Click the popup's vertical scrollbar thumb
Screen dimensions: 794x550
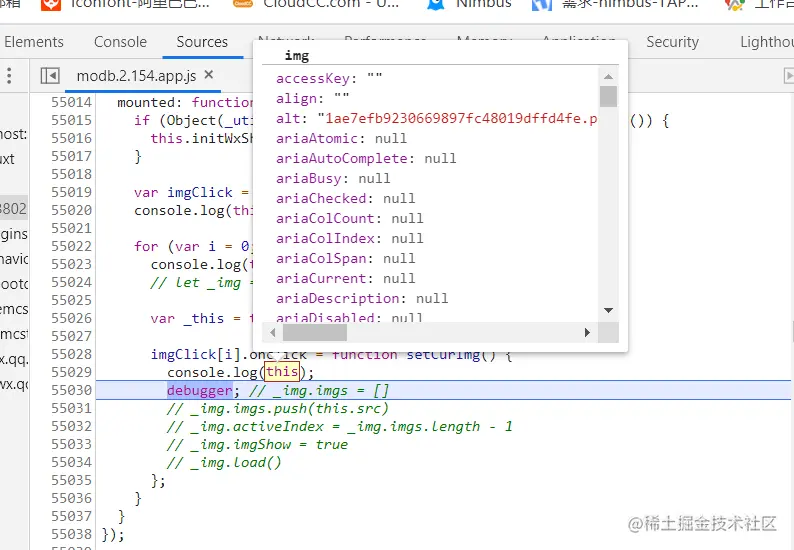[608, 96]
